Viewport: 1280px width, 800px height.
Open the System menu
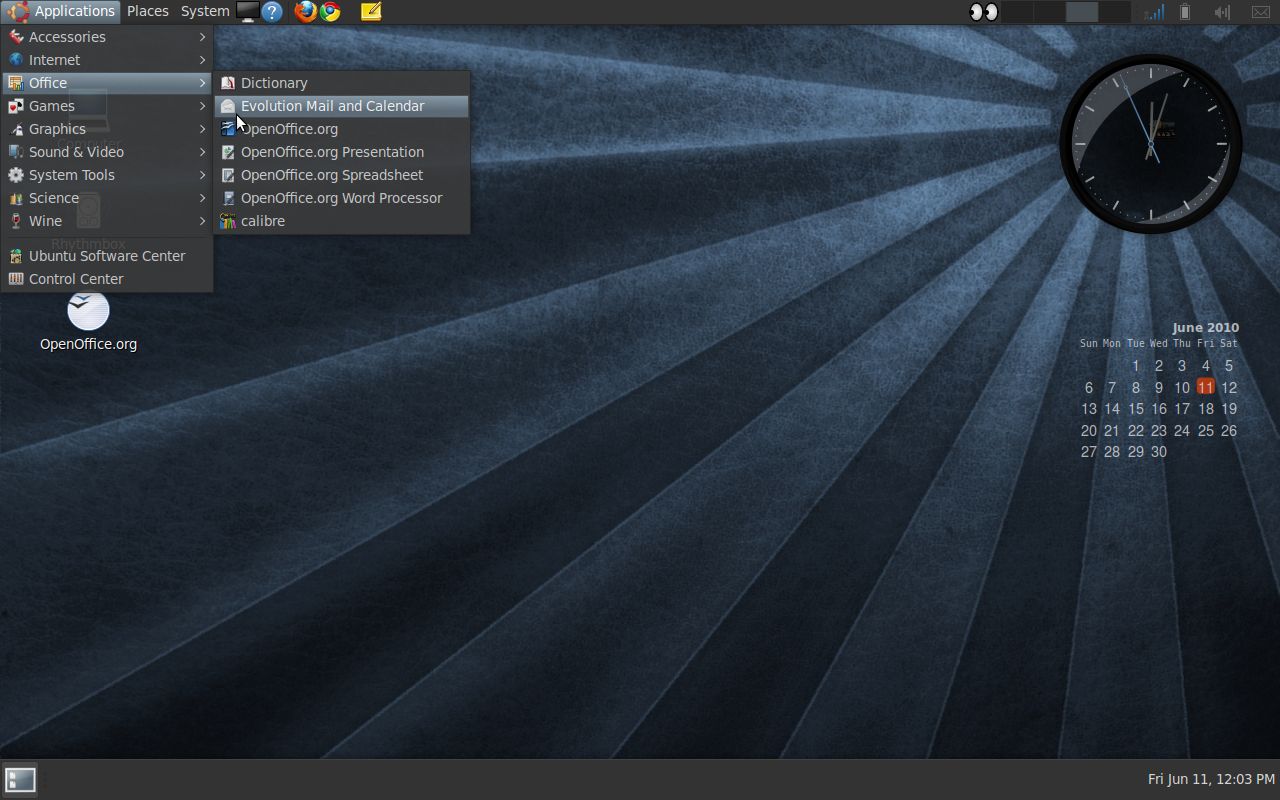point(205,11)
